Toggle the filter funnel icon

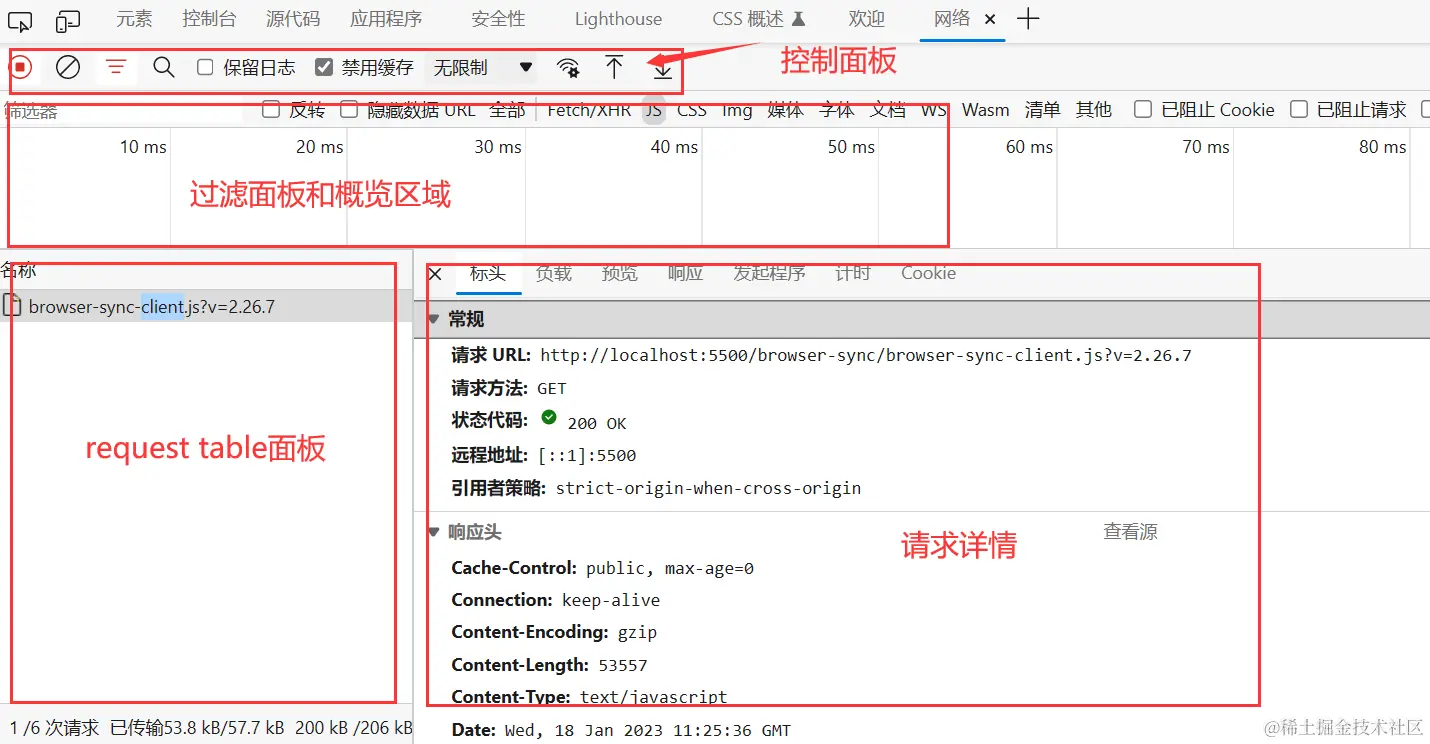click(x=116, y=67)
